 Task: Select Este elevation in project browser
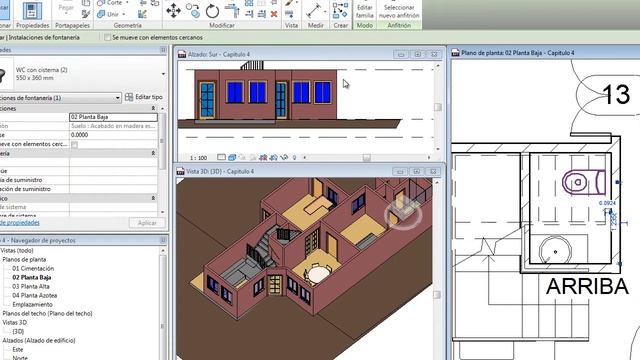(x=18, y=349)
